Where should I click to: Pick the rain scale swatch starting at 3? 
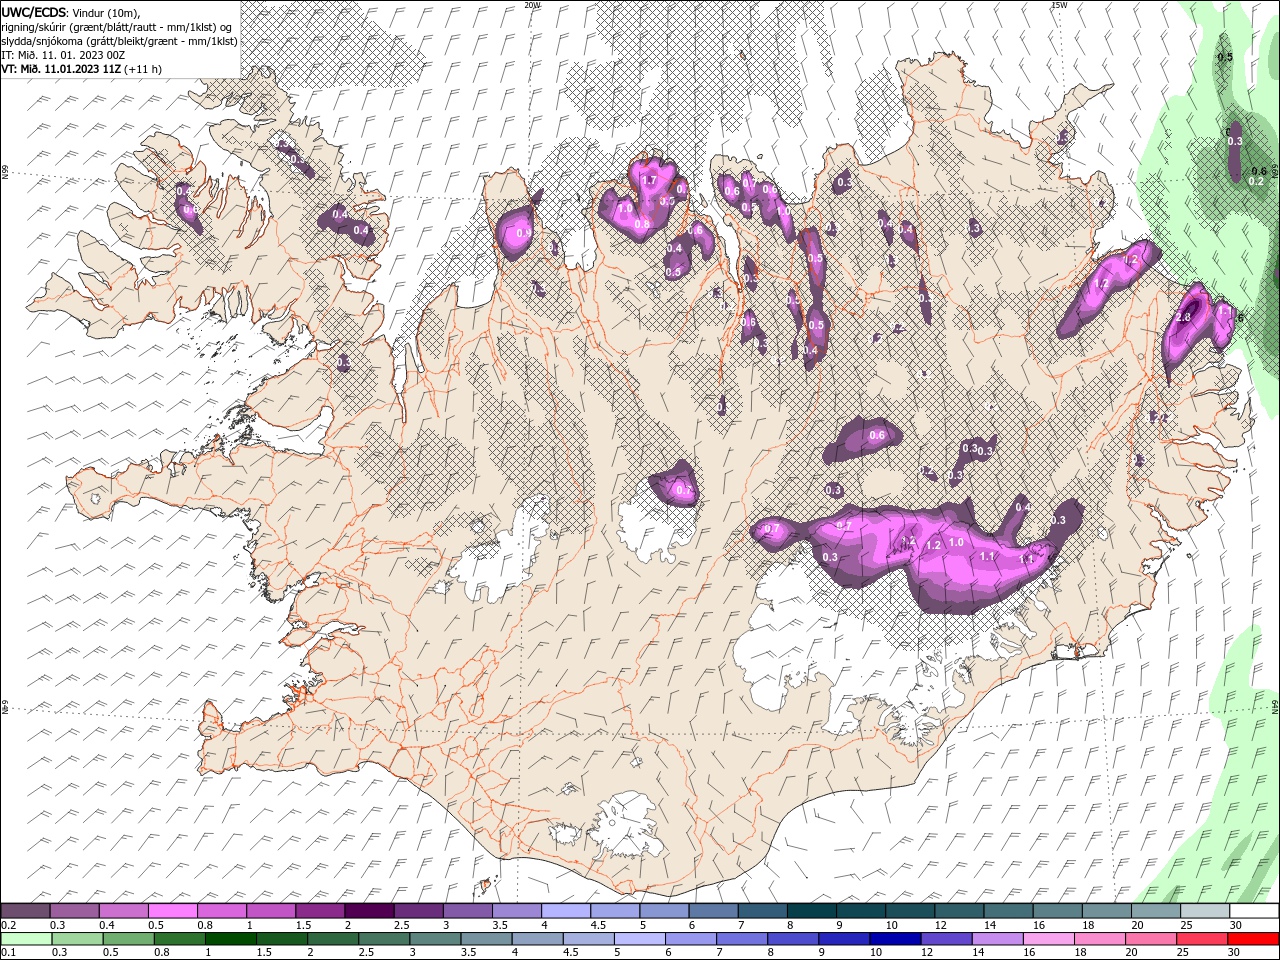coord(435,939)
